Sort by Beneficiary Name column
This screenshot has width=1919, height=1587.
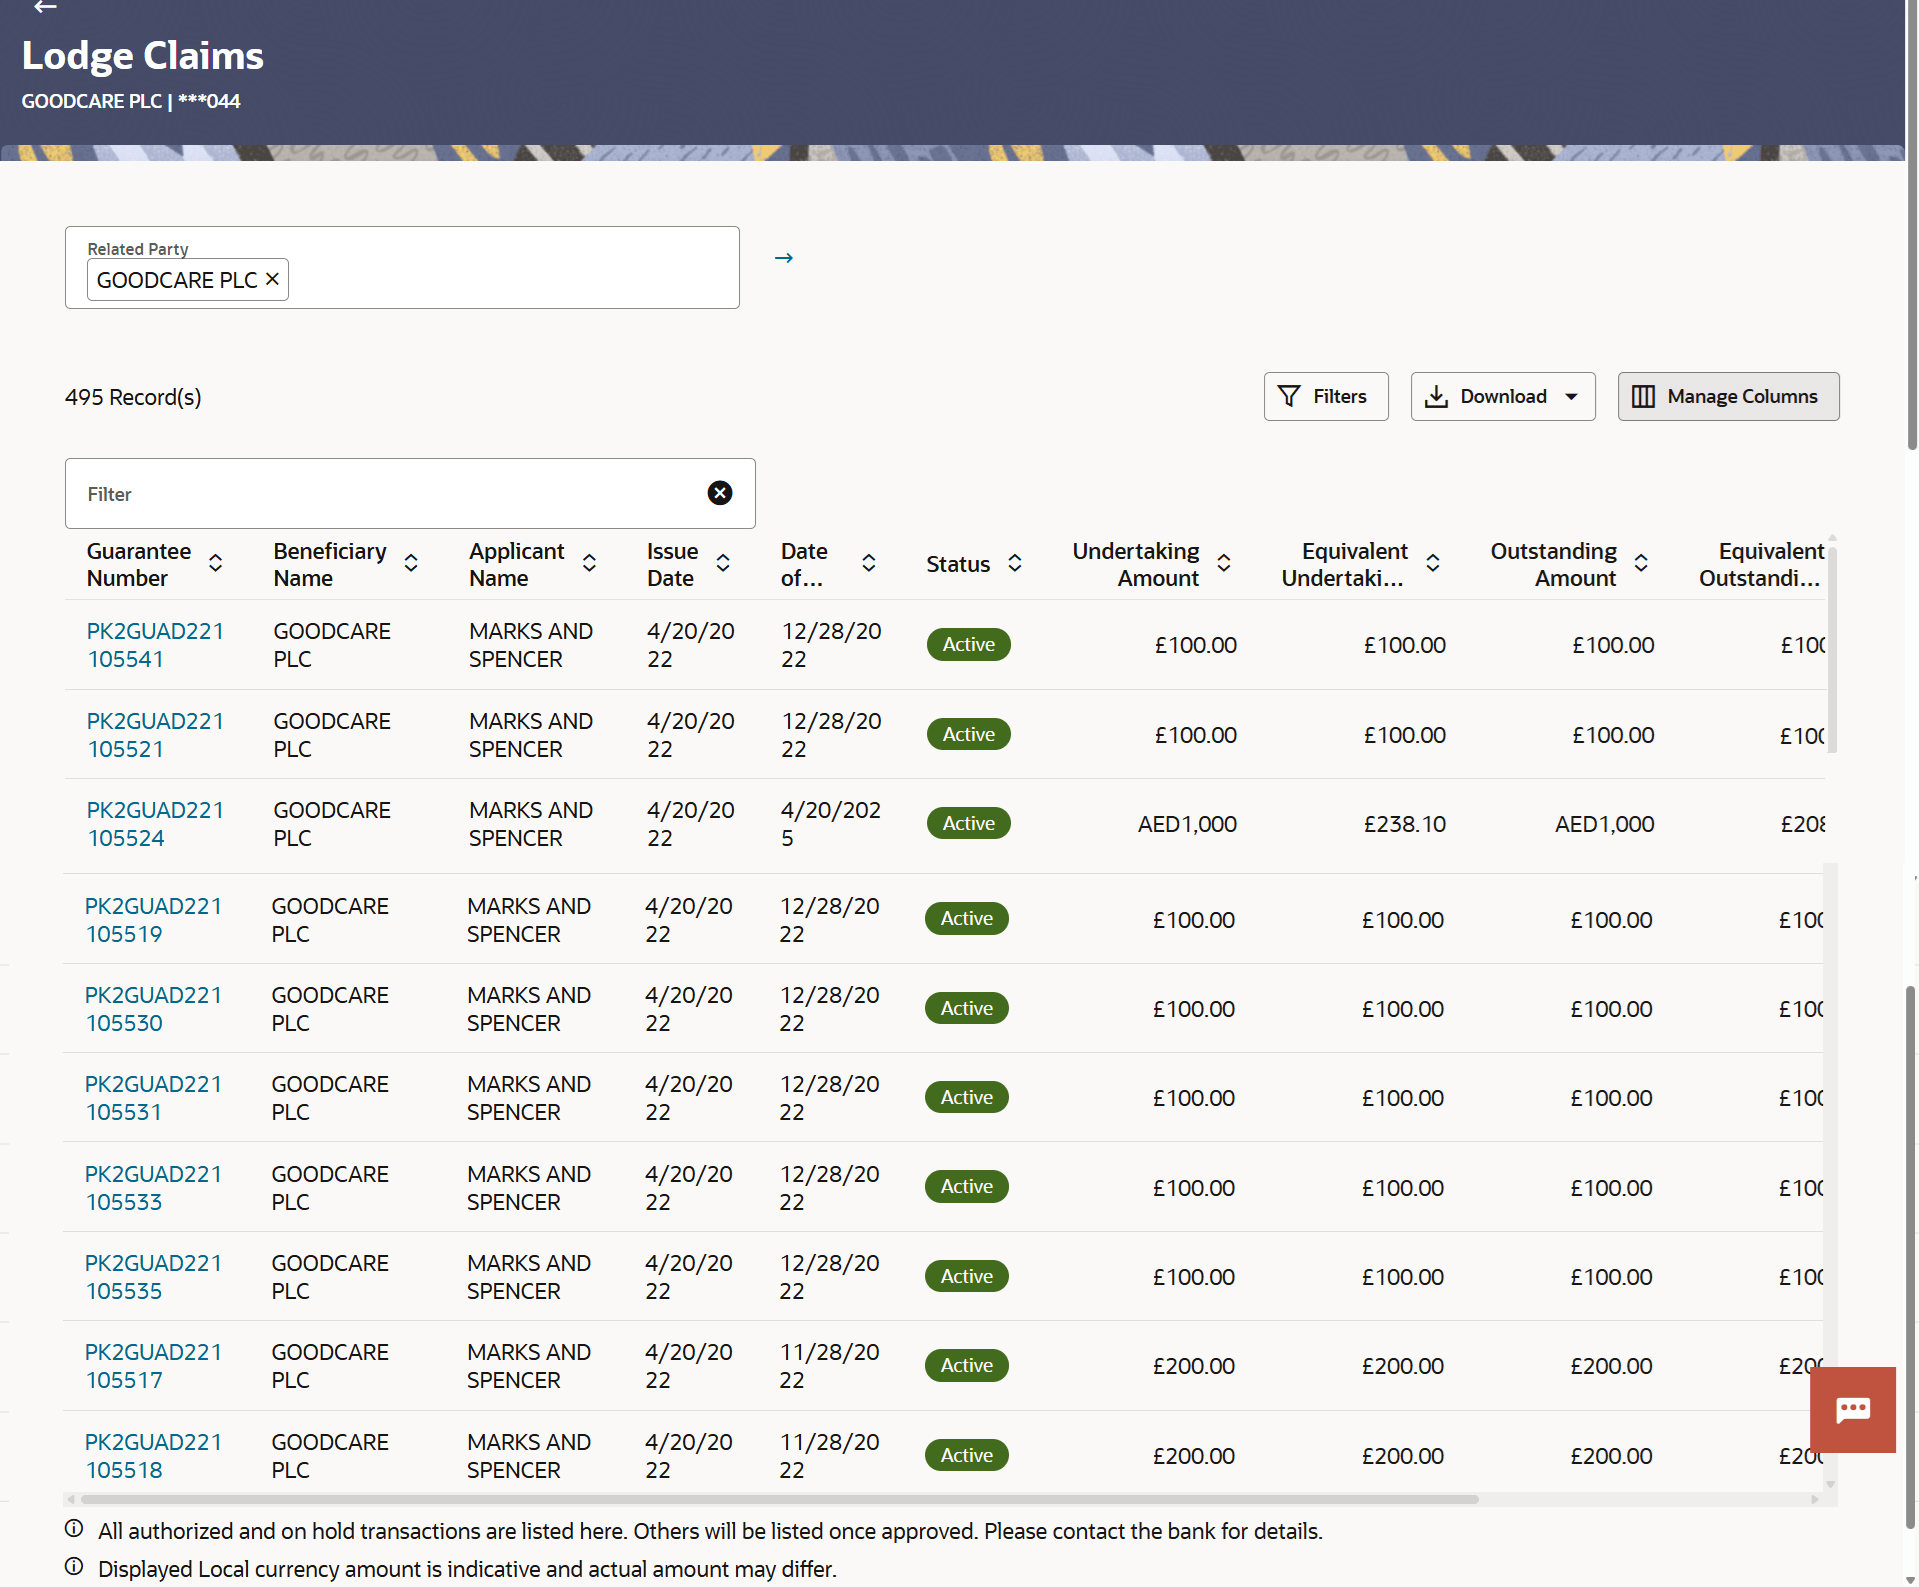[x=411, y=564]
